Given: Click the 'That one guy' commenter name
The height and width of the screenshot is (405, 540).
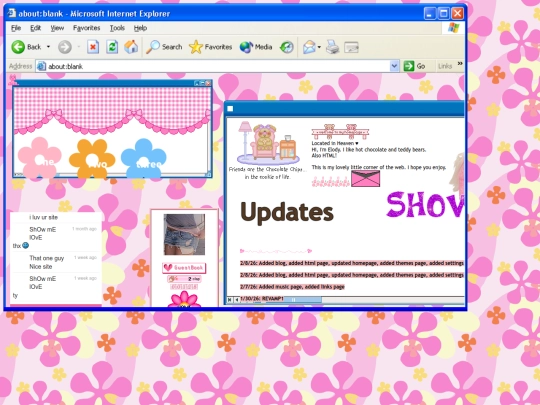Looking at the screenshot, I should (x=46, y=258).
